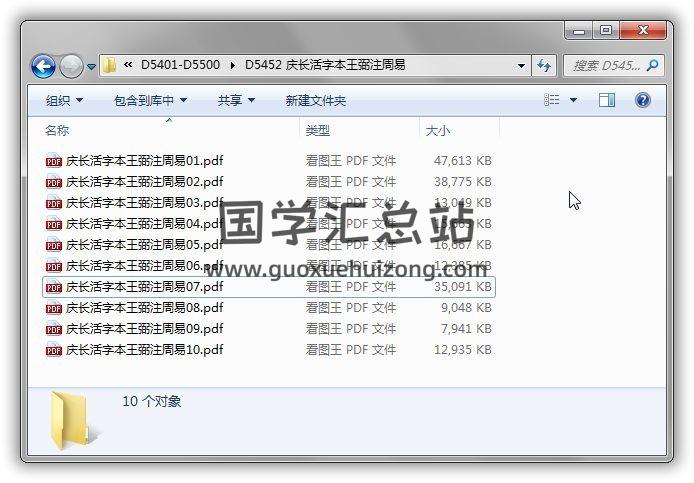Image resolution: width=694 pixels, height=483 pixels.
Task: Click the greyed Forward navigation arrow
Action: [x=71, y=67]
